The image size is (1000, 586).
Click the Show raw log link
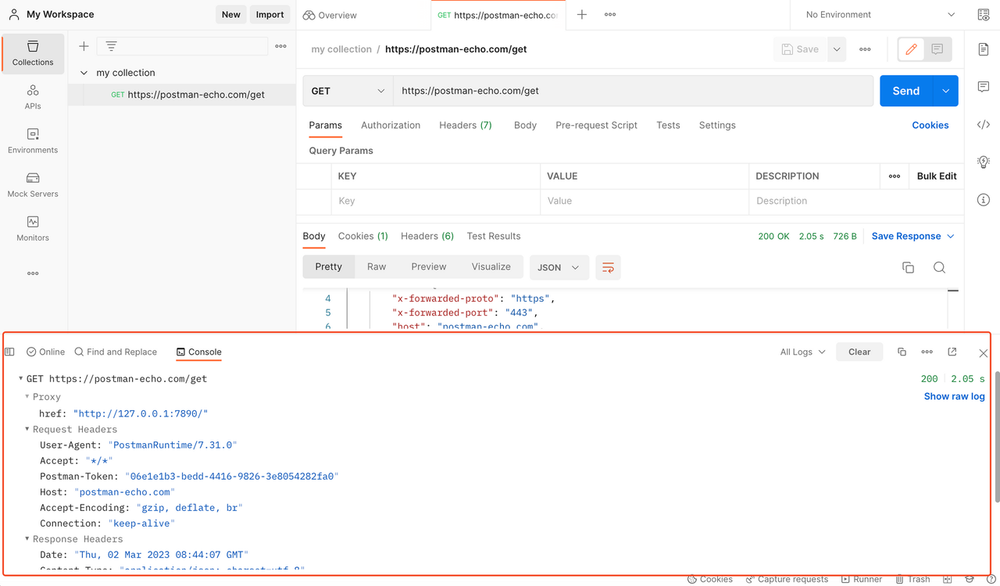click(x=954, y=397)
